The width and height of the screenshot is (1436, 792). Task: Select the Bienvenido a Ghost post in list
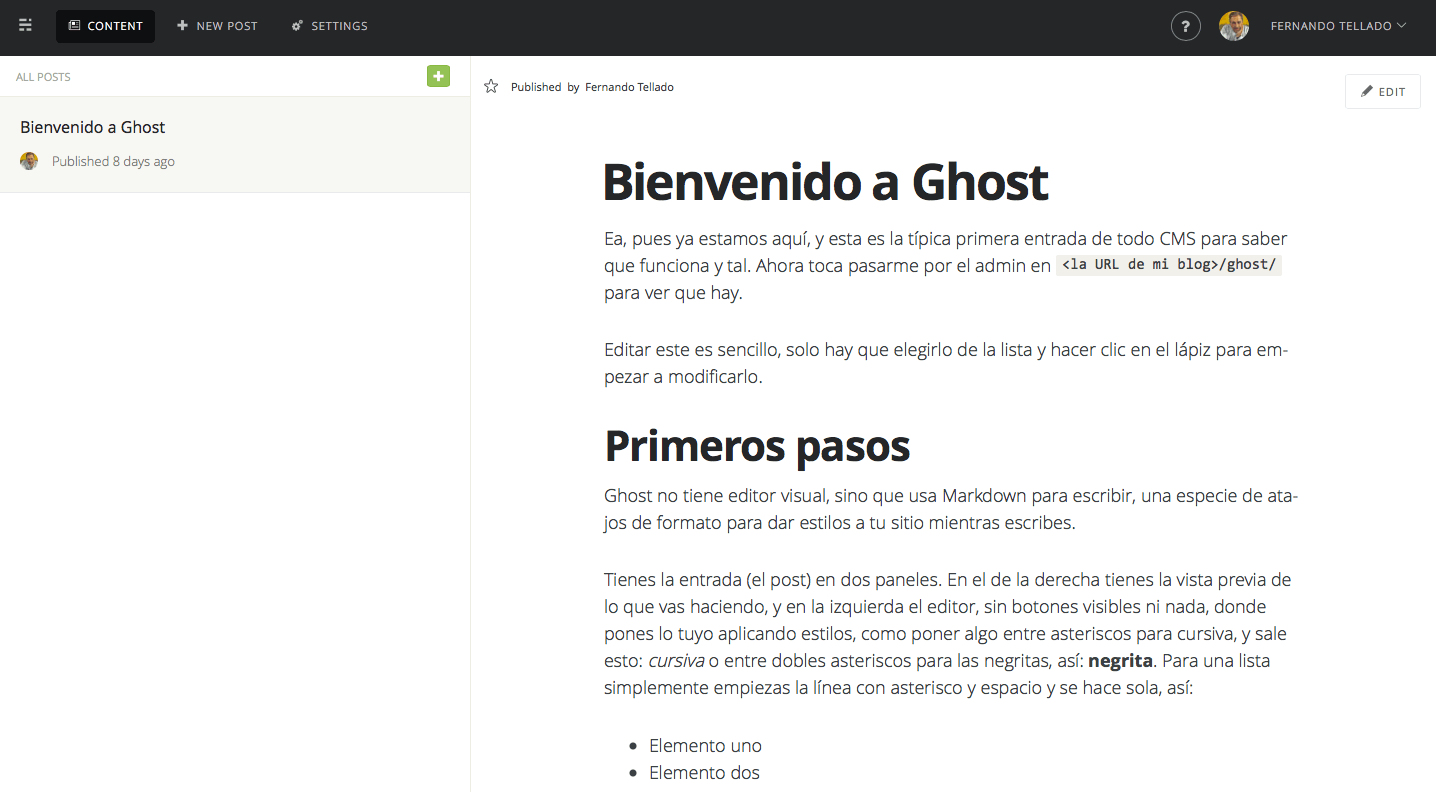coord(93,127)
